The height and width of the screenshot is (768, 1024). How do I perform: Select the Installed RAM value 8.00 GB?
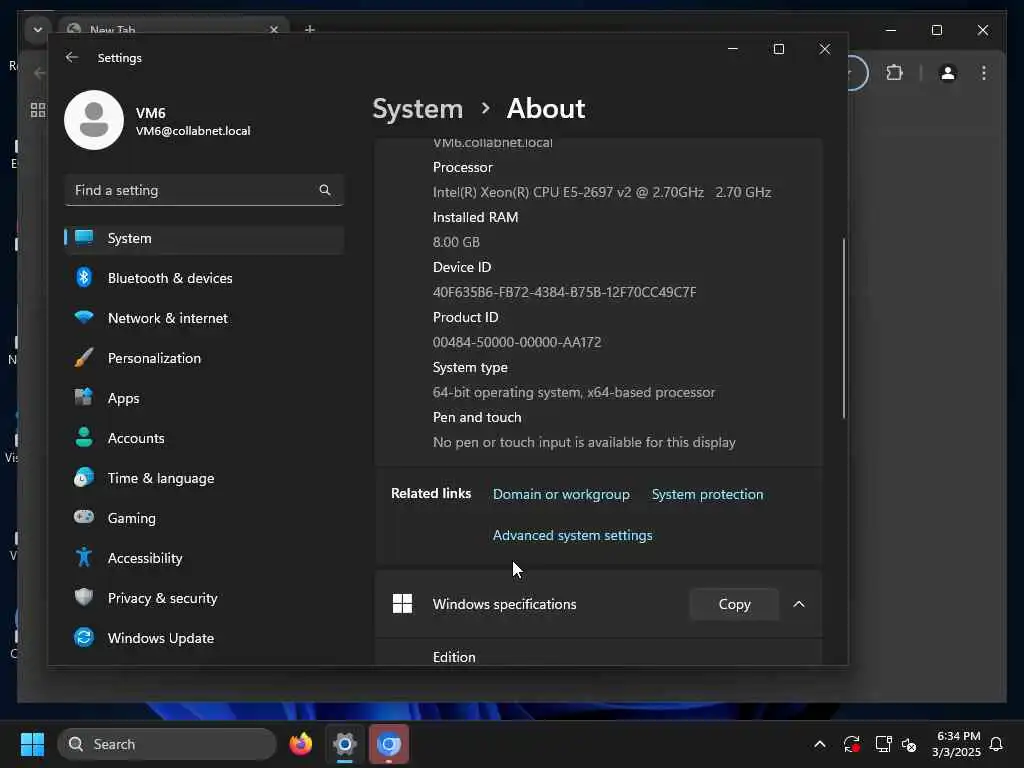coord(456,242)
